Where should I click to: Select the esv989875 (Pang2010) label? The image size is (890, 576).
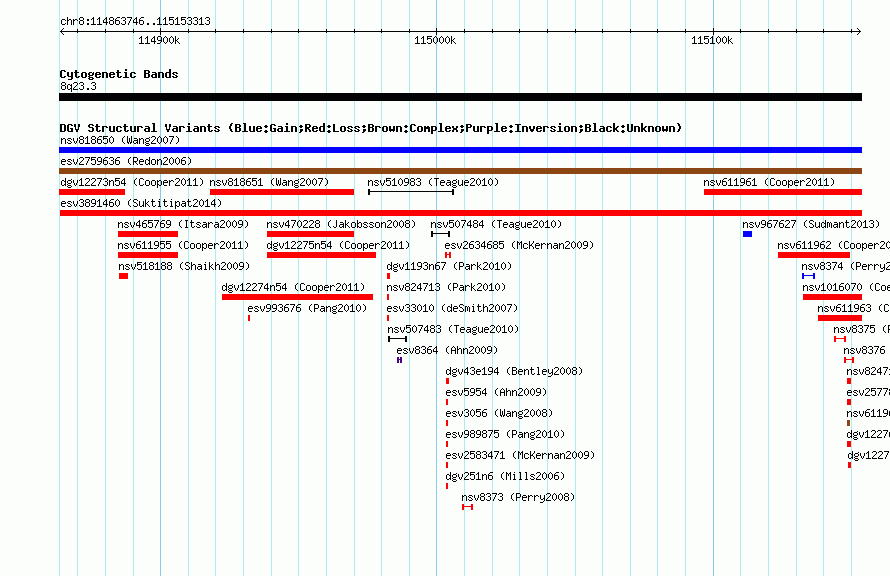pyautogui.click(x=505, y=434)
